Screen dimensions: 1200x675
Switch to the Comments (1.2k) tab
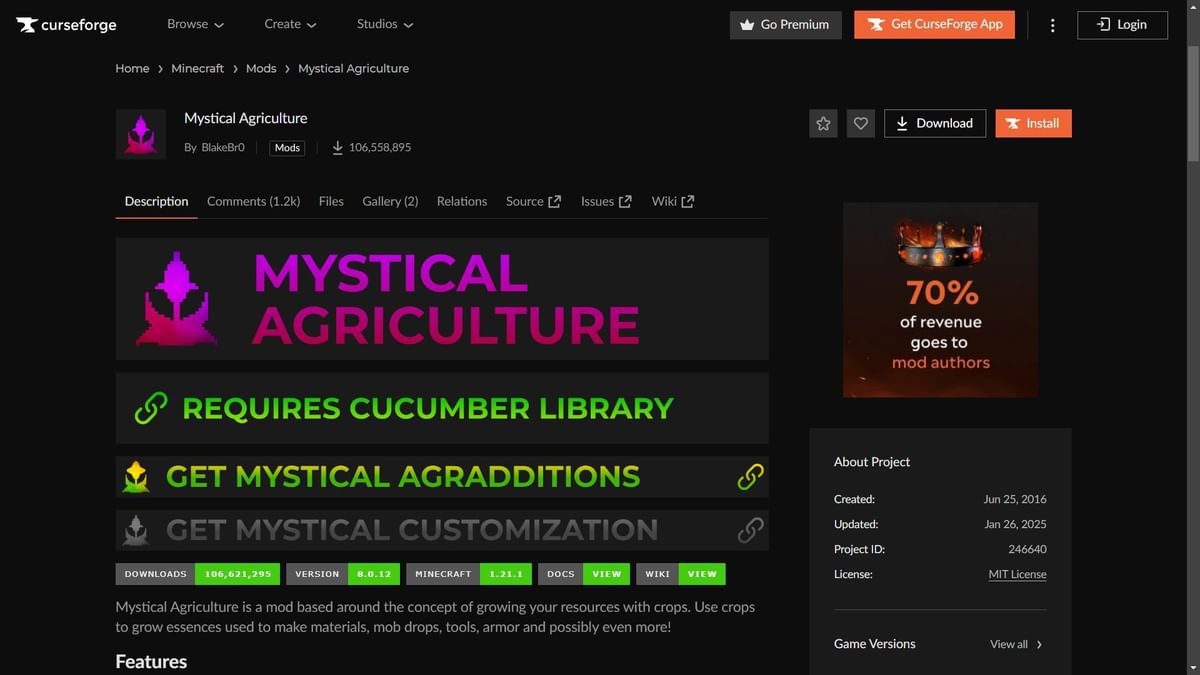(253, 201)
